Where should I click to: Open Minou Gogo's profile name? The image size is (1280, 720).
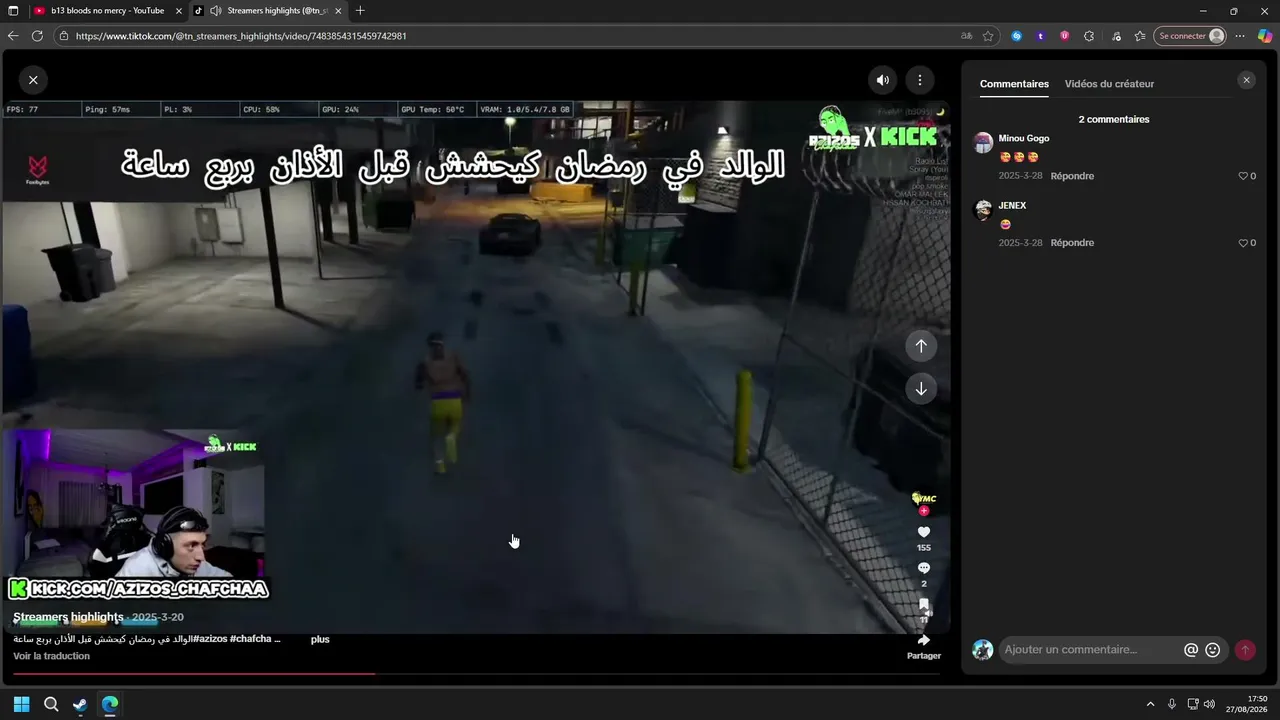1024,139
